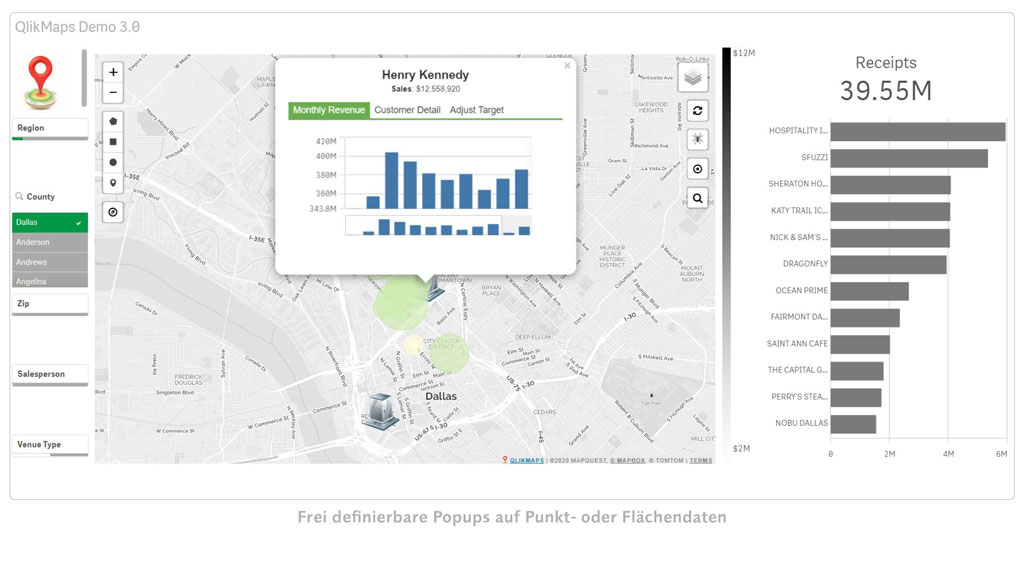Click the spider icon button
This screenshot has height=567, width=1024.
point(697,139)
